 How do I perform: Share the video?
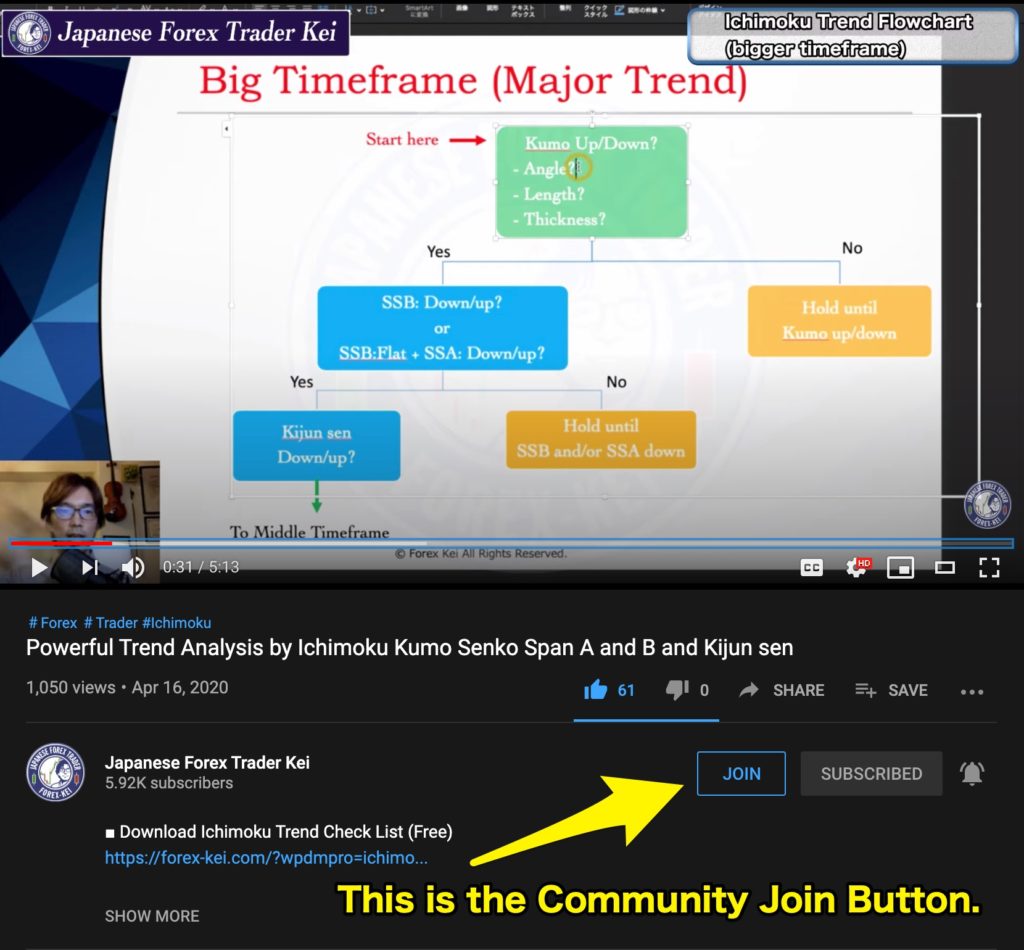[781, 690]
